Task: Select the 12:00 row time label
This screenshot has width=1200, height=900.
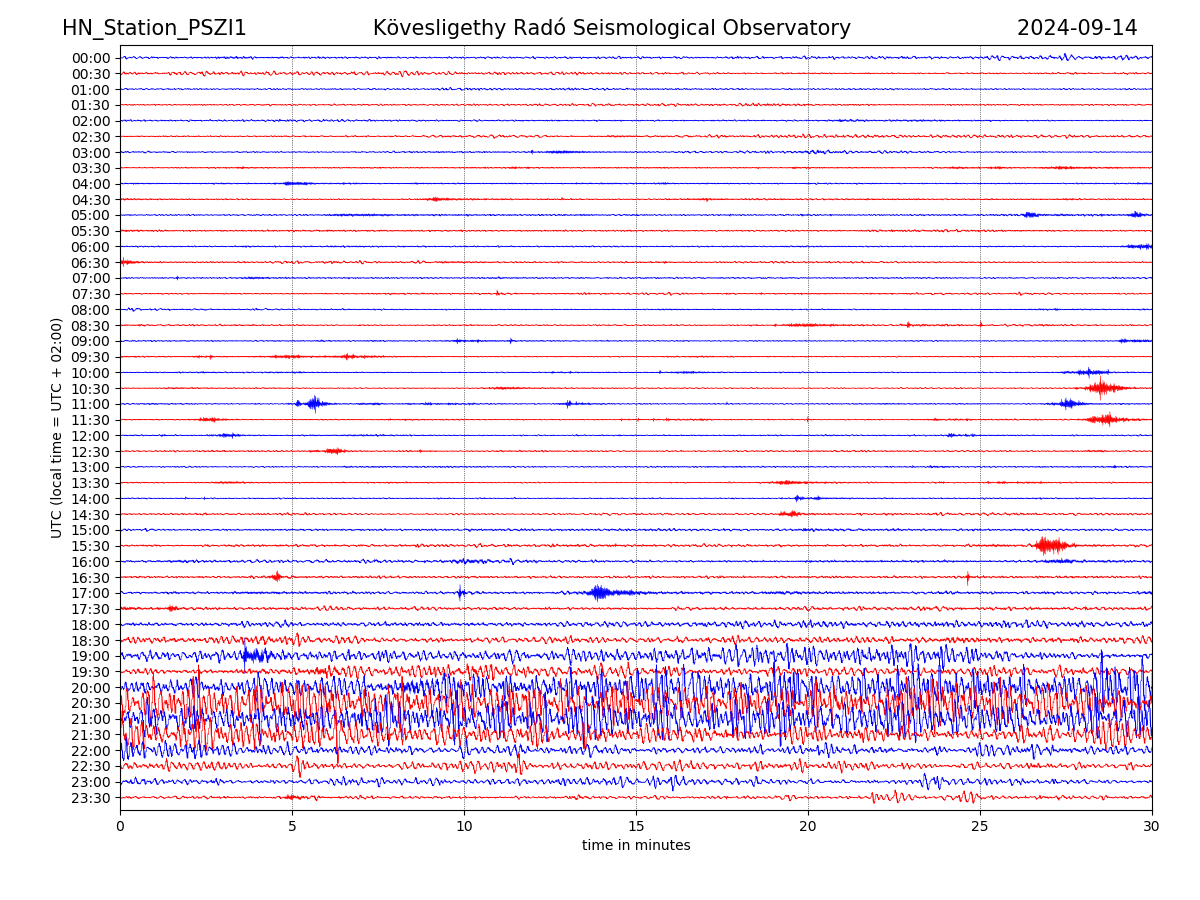Action: (91, 436)
